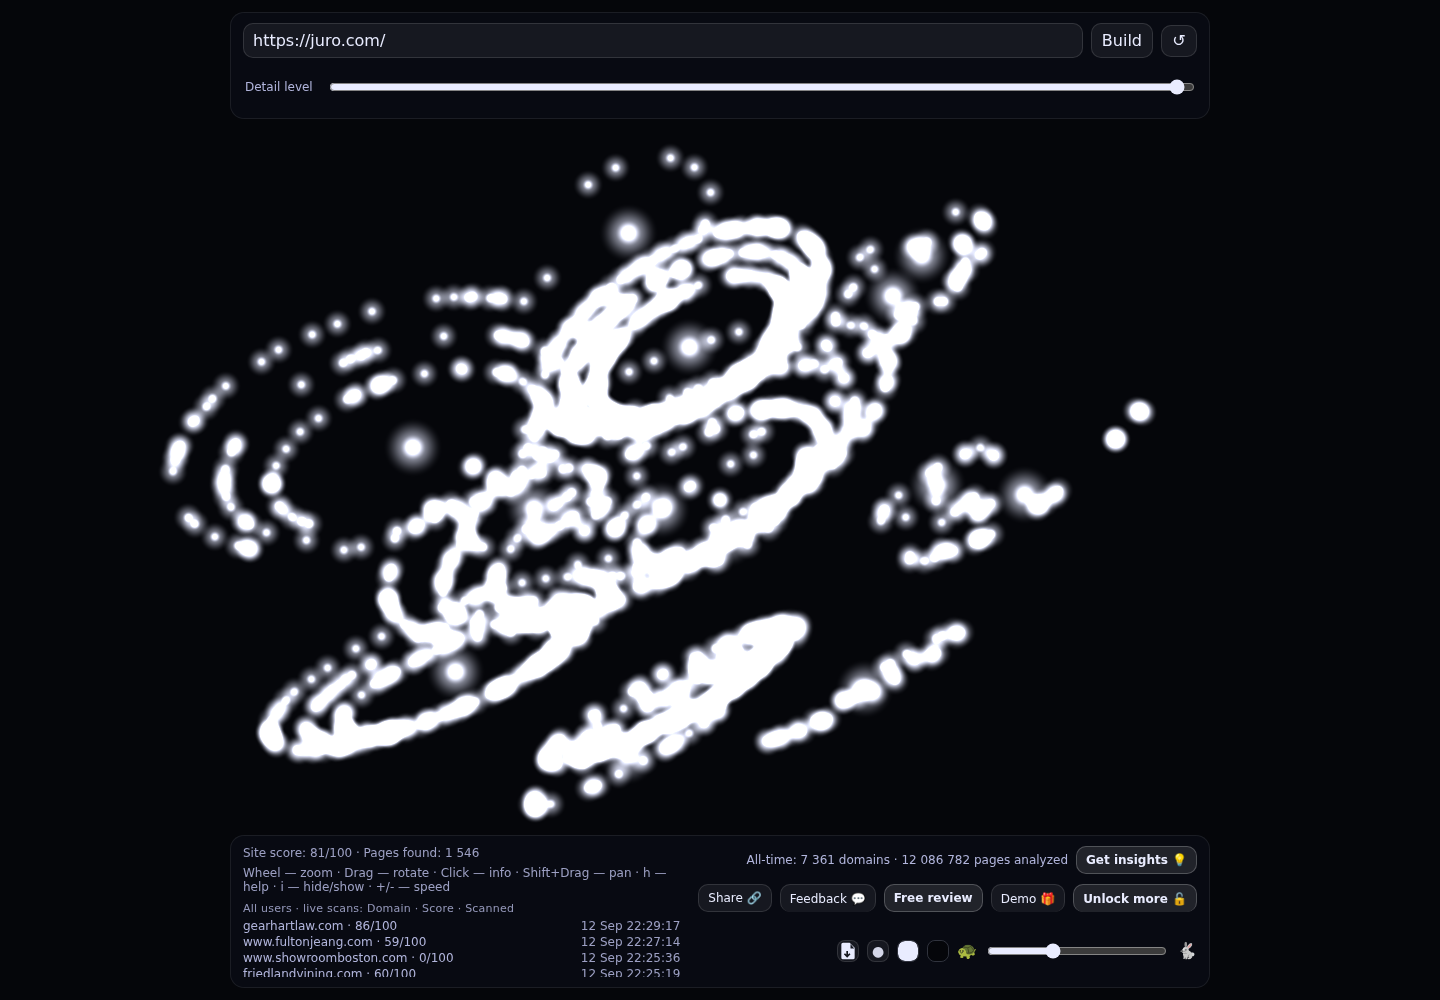Select the black color swatch
The width and height of the screenshot is (1440, 1000).
tap(938, 951)
